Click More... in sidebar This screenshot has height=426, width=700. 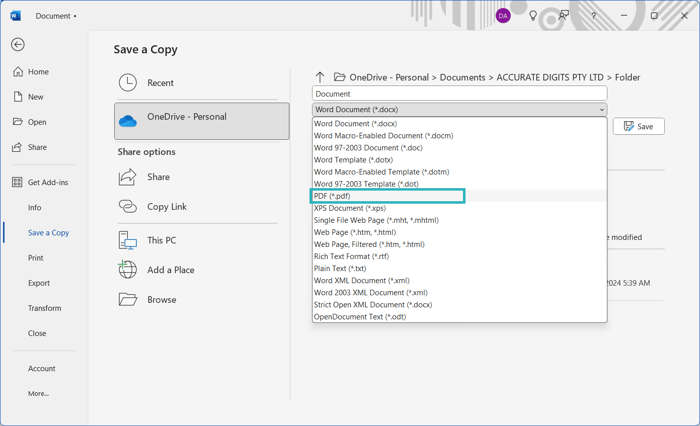point(38,393)
